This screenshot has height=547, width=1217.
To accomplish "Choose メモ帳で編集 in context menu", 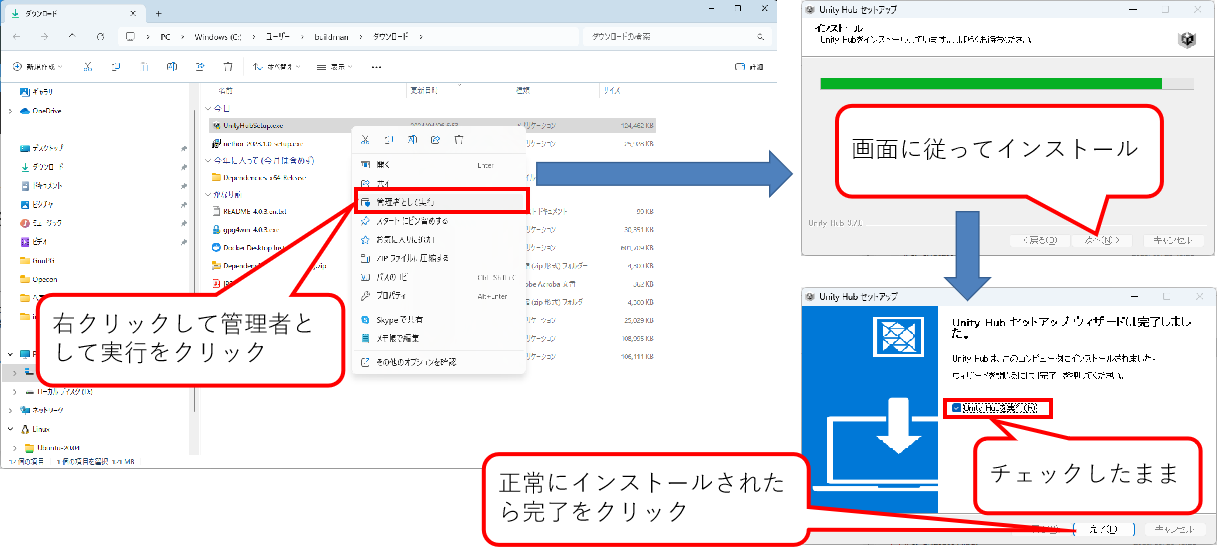I will (x=438, y=338).
